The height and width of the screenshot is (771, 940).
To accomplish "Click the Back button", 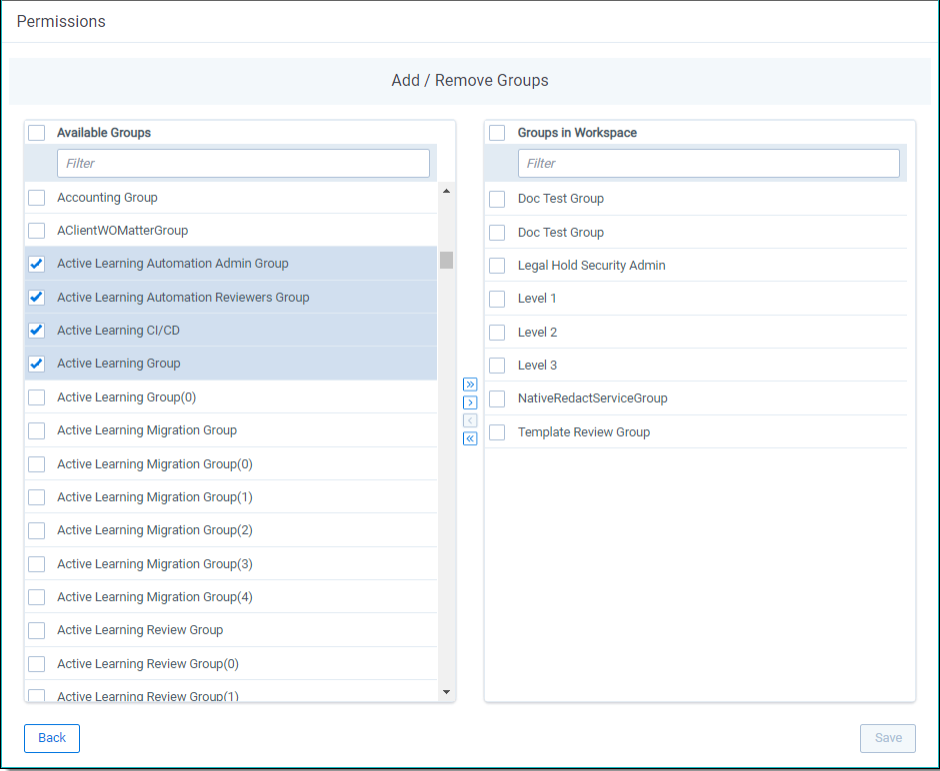I will tap(51, 738).
